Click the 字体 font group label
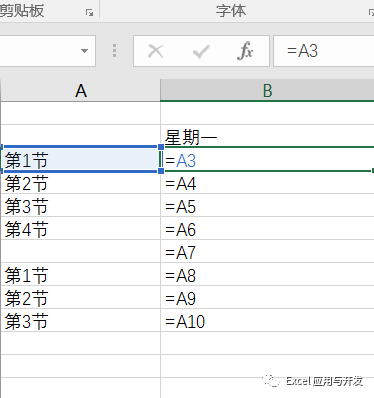Viewport: 374px width, 398px height. point(231,11)
